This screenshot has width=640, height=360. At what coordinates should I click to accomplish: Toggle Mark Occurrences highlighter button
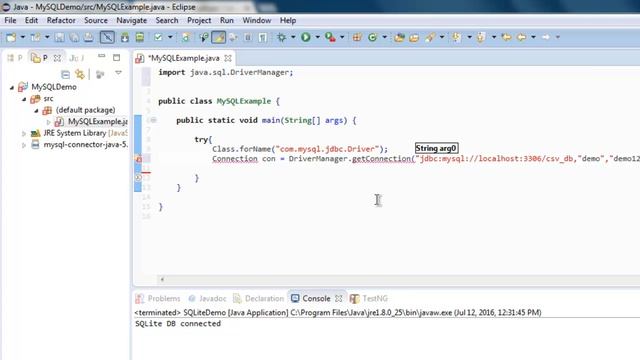218,38
